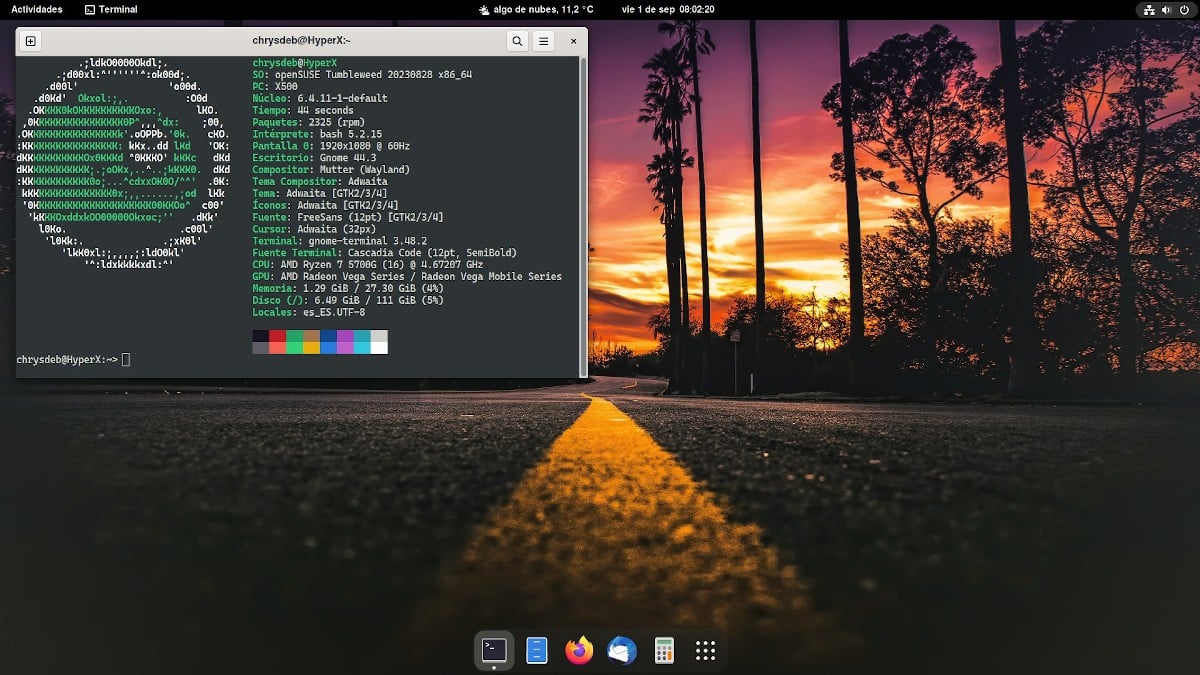Close the terminal window
The height and width of the screenshot is (675, 1200).
[x=573, y=41]
